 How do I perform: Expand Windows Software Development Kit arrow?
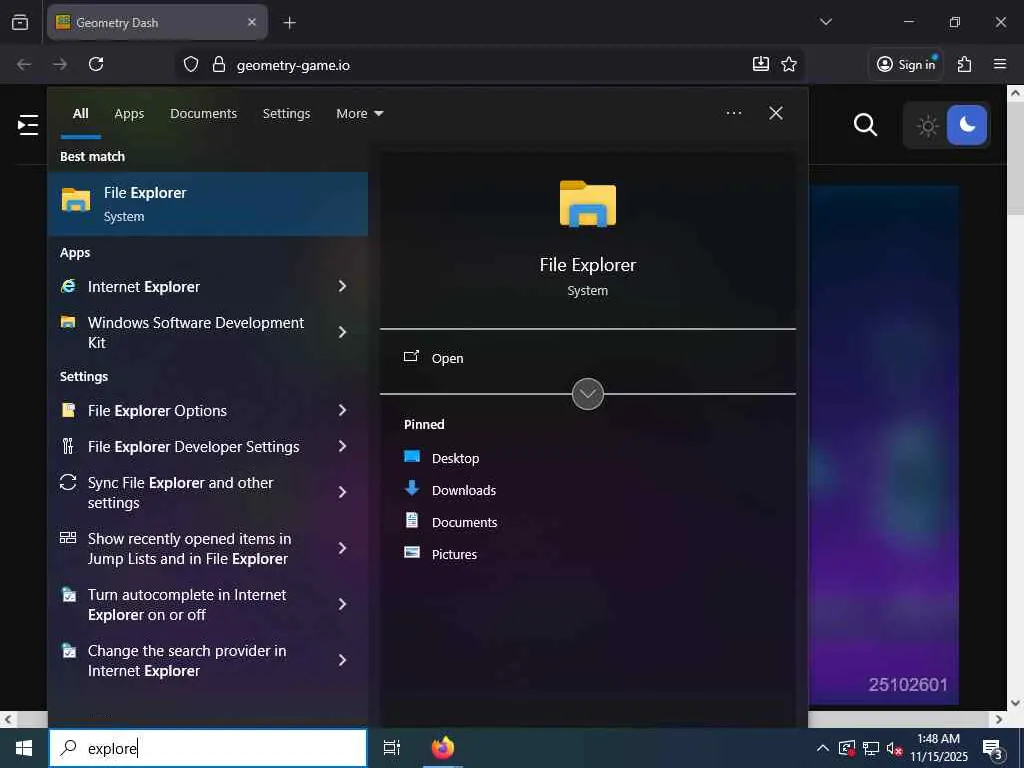pyautogui.click(x=342, y=332)
